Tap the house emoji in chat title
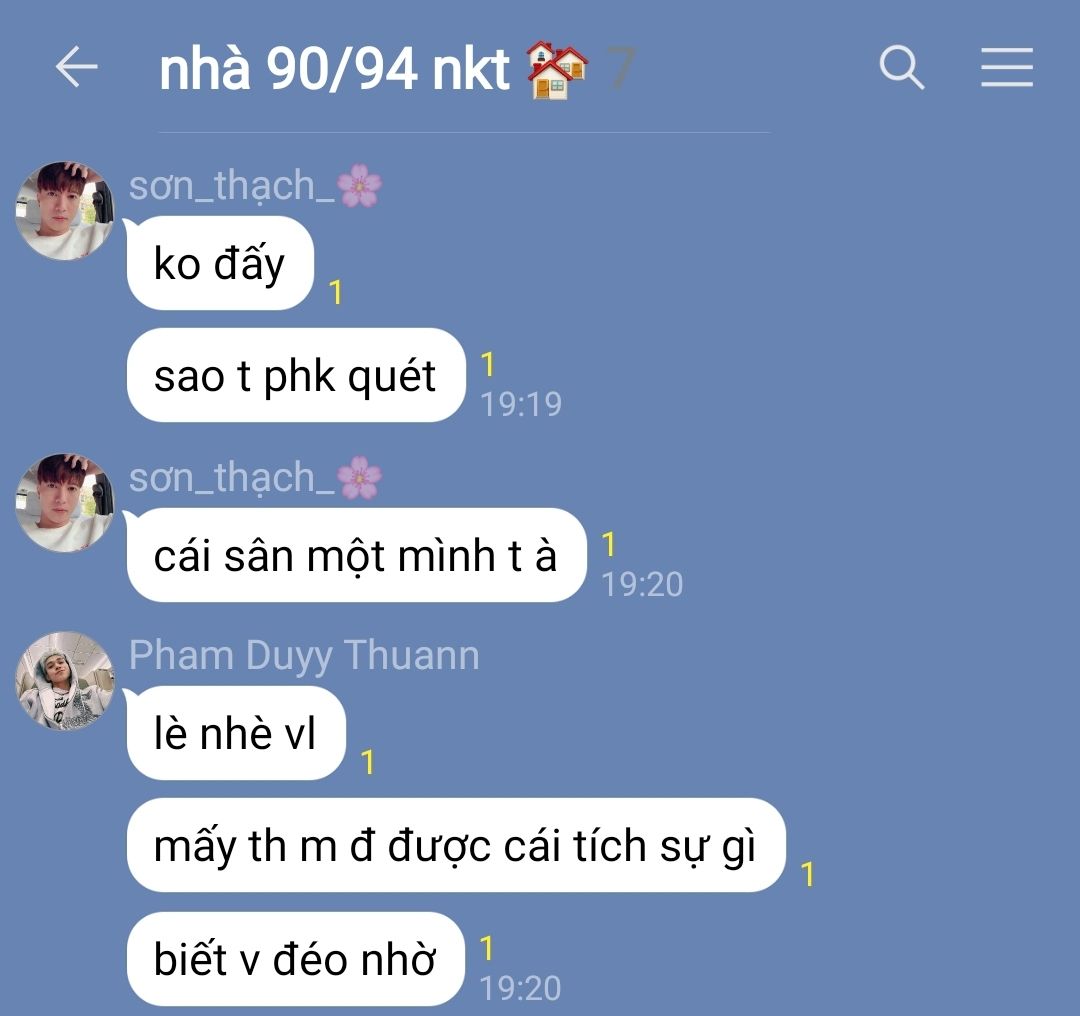This screenshot has height=1016, width=1080. 557,70
